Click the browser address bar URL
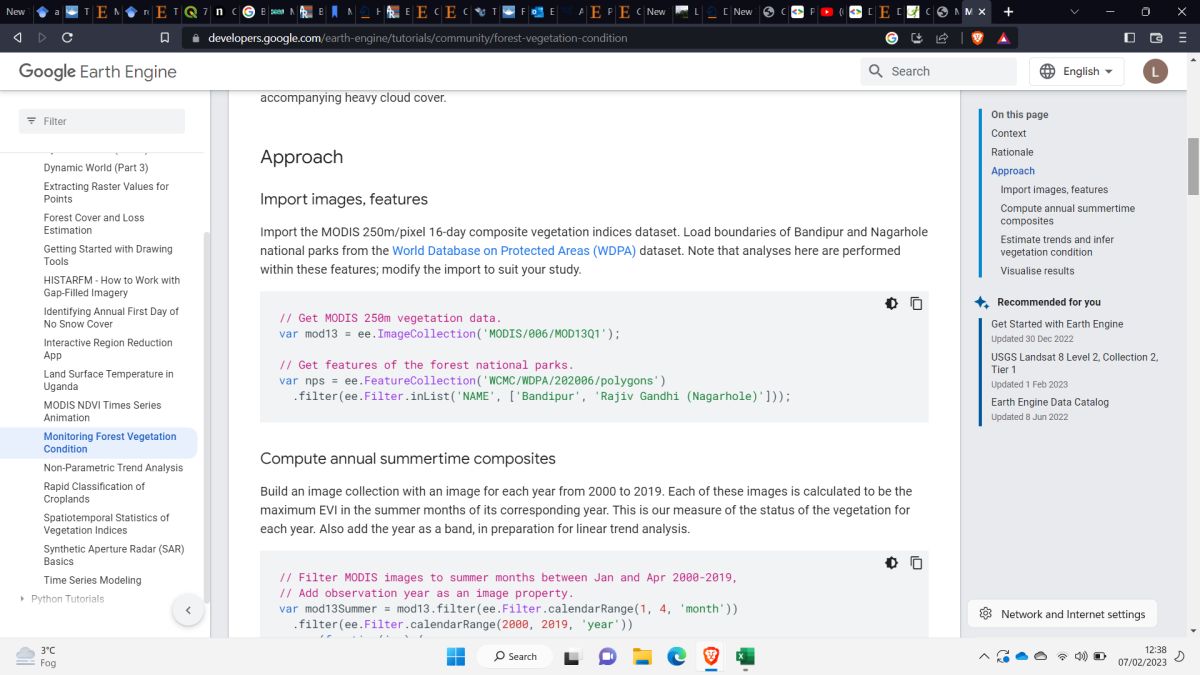Screen dimensions: 1200x675 click(417, 38)
